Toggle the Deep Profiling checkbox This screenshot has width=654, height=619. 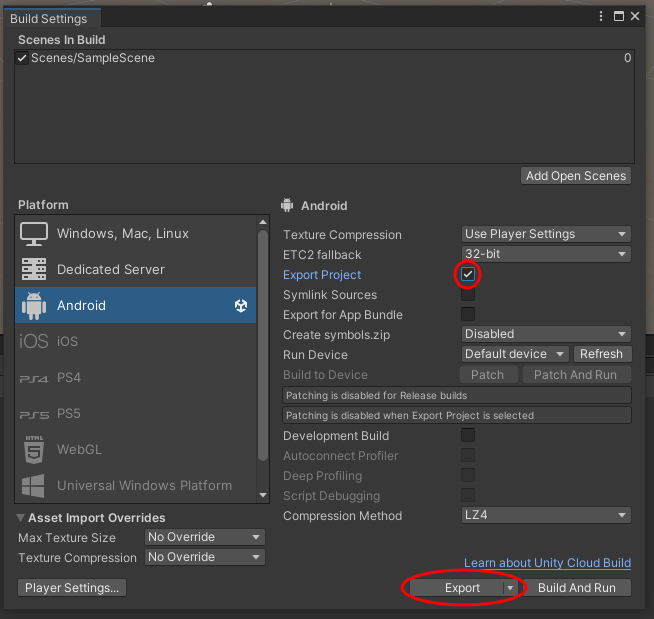(x=468, y=475)
